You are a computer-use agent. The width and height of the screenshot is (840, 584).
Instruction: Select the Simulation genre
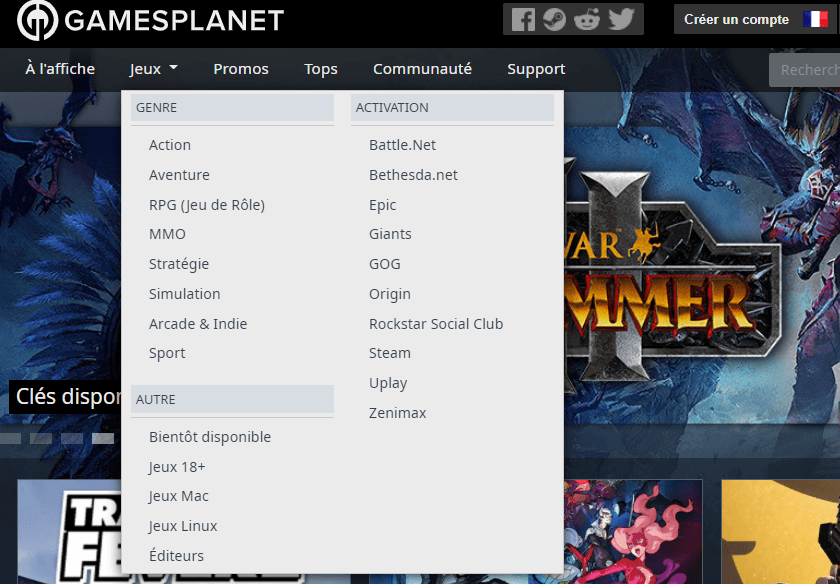coord(184,294)
